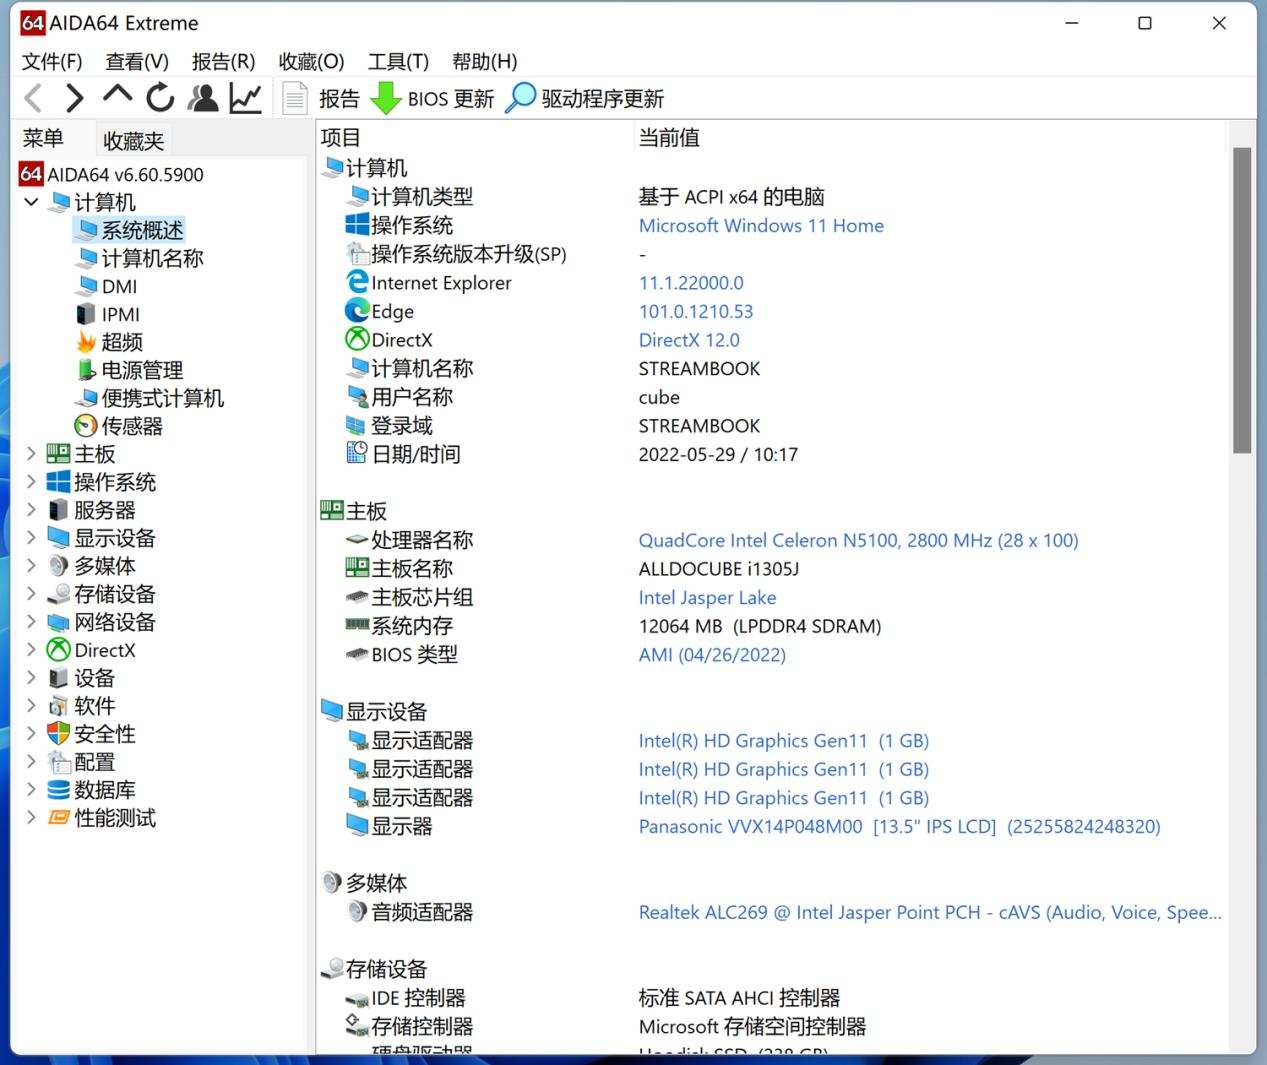The image size is (1267, 1065).
Task: Open the Panasonic VVX14P048M00 monitor link
Action: [x=899, y=826]
